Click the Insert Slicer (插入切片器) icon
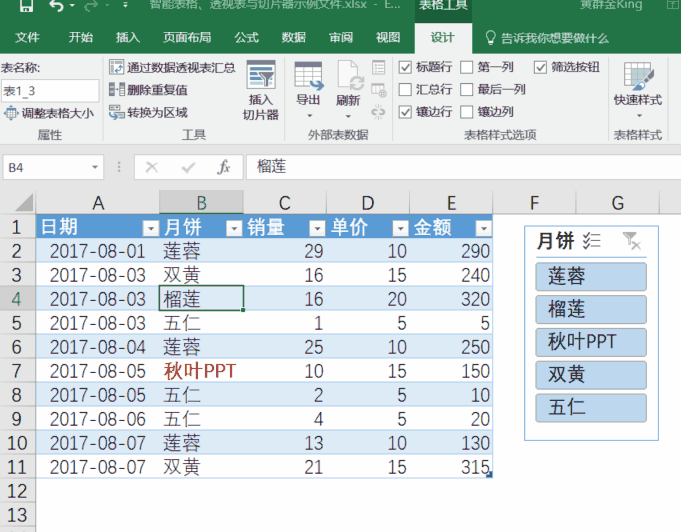This screenshot has height=532, width=681. [x=261, y=78]
